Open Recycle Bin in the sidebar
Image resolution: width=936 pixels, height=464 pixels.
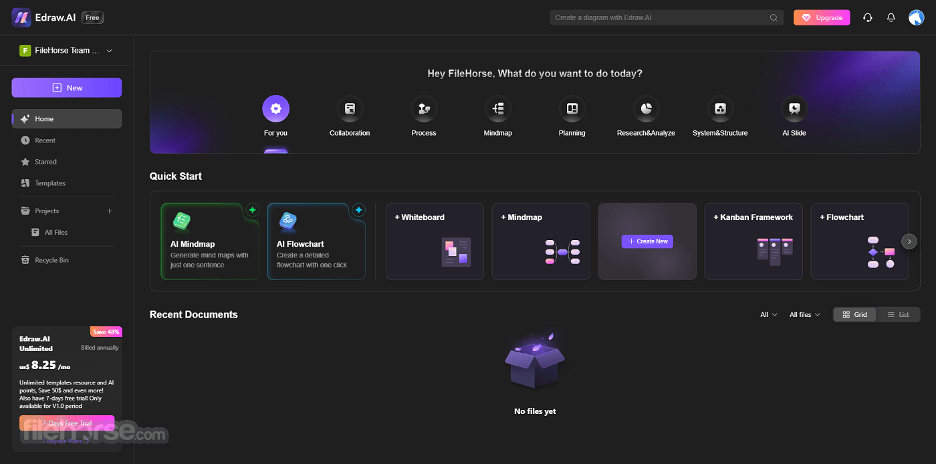point(67,260)
